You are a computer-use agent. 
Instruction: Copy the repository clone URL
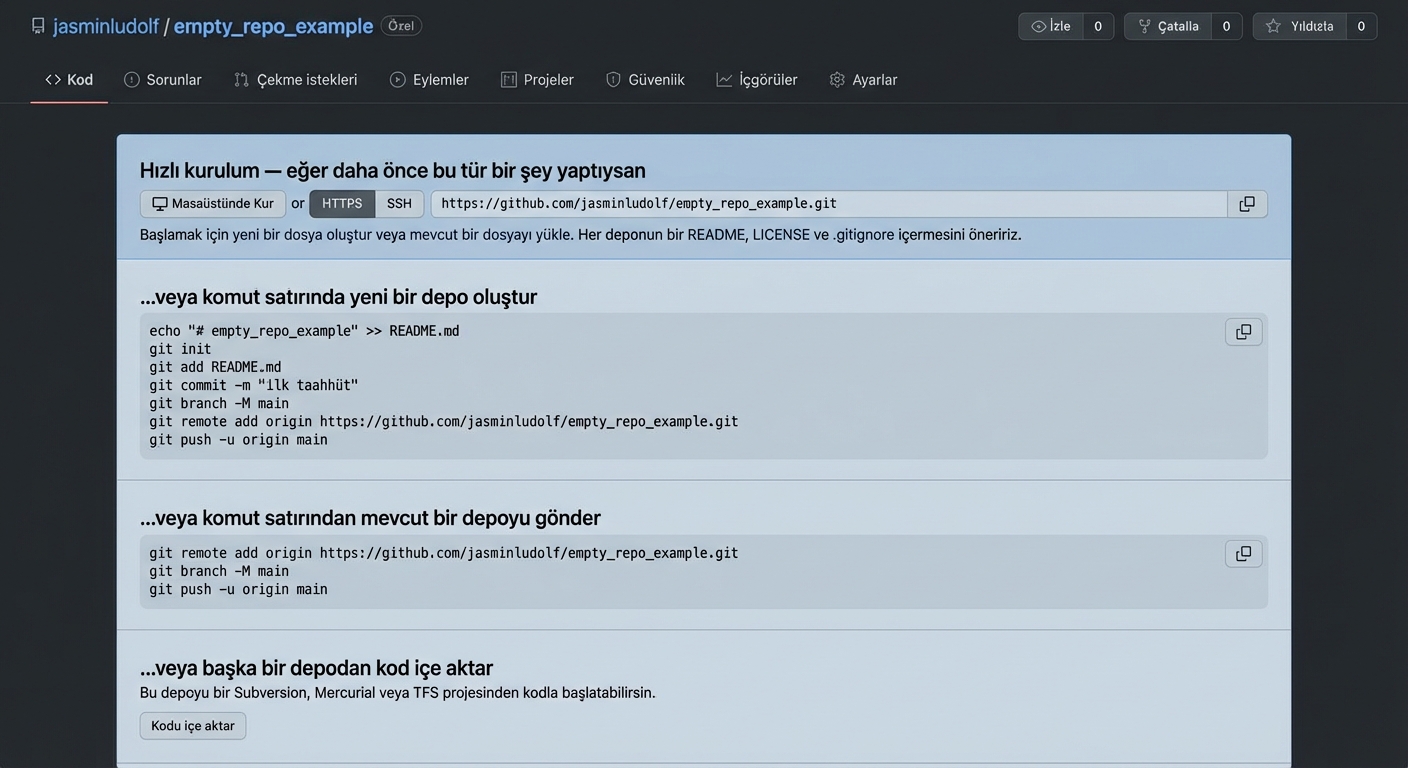click(x=1247, y=204)
